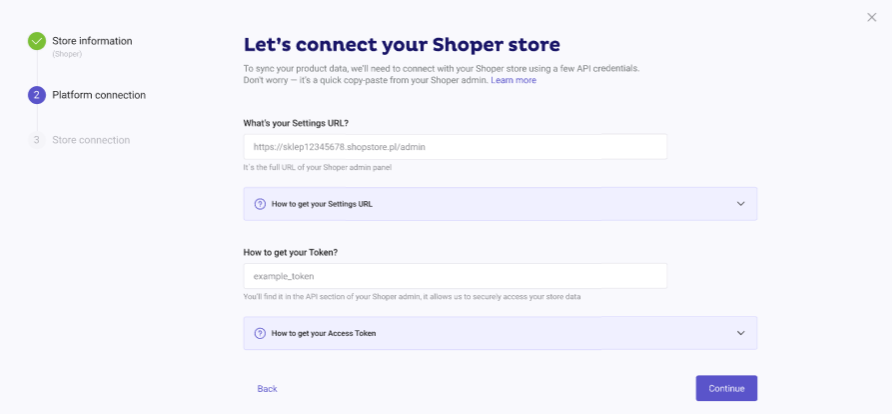Expand "How to get your Settings URL" text
The width and height of the screenshot is (892, 414).
[x=328, y=204]
